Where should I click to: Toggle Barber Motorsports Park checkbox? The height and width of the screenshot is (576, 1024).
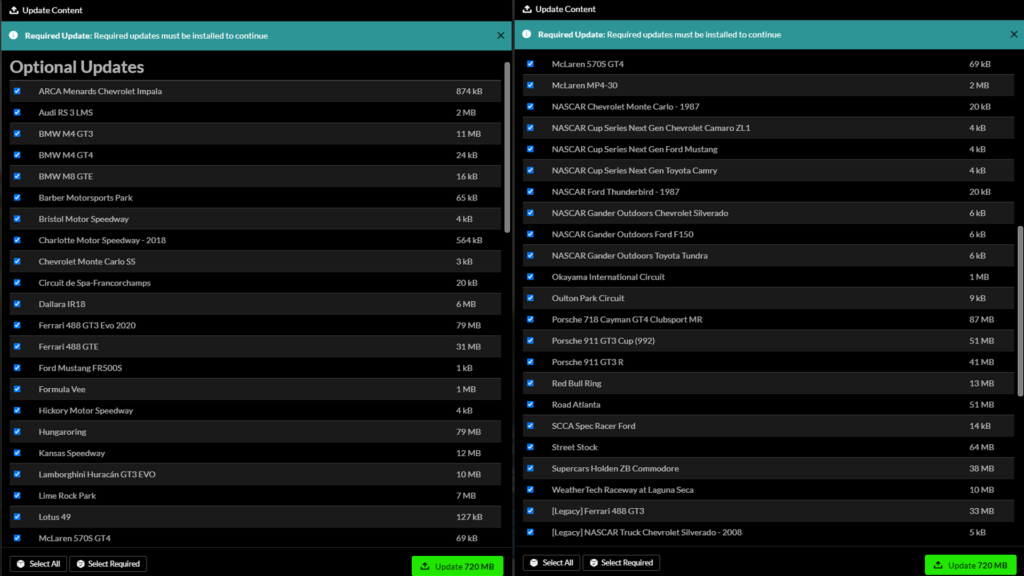[x=17, y=198]
